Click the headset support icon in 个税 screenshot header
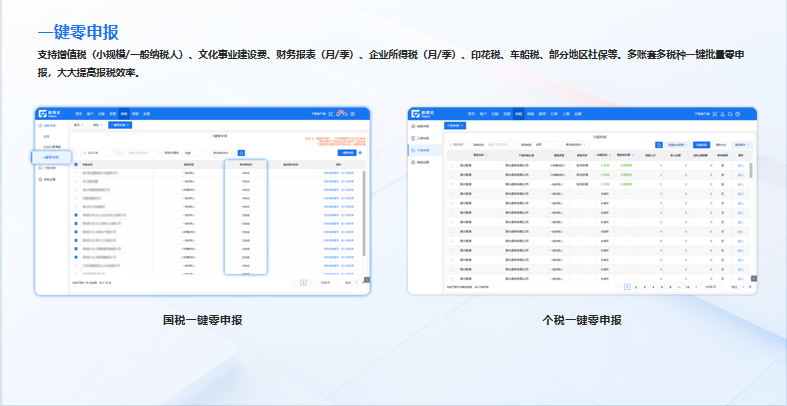The height and width of the screenshot is (406, 787). tap(732, 115)
